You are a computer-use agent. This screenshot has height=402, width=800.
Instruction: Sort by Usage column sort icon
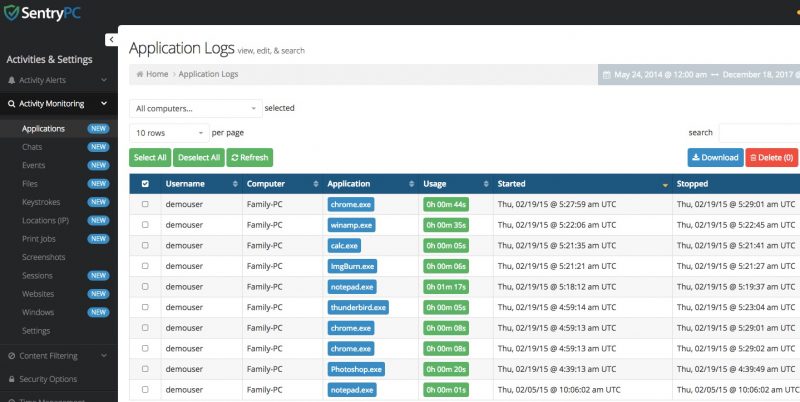coord(486,184)
